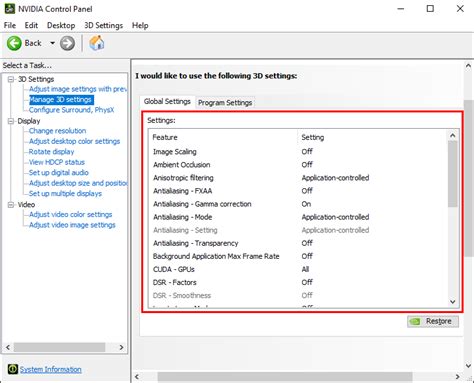
Task: Click the System Information icon
Action: point(13,369)
